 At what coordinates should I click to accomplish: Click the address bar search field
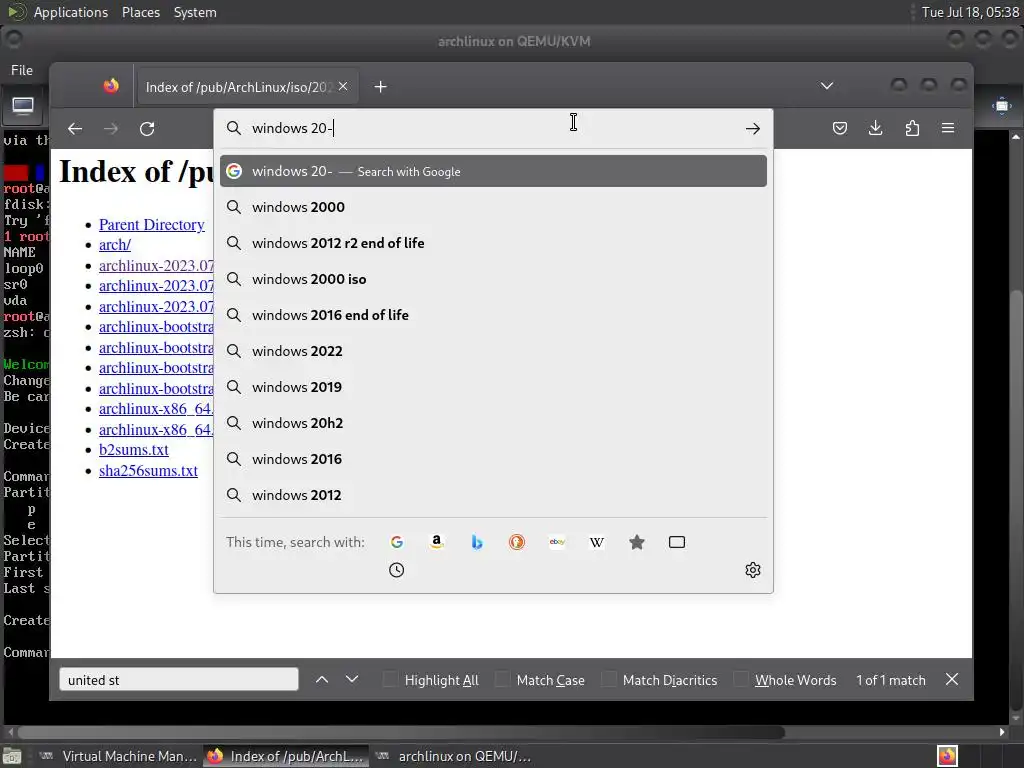pyautogui.click(x=494, y=128)
